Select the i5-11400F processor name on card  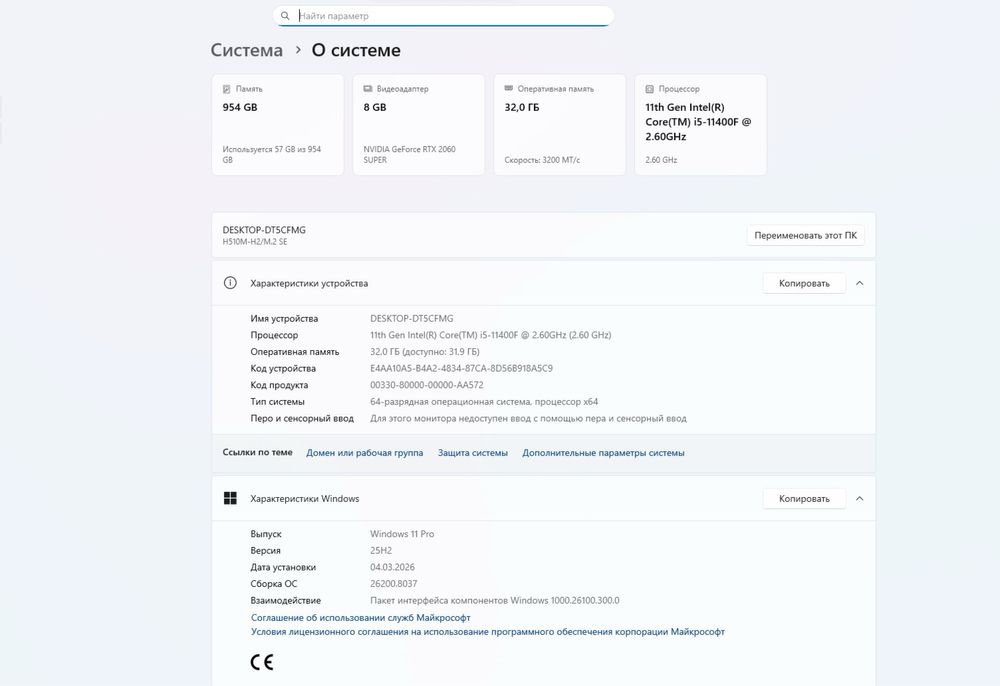[698, 122]
